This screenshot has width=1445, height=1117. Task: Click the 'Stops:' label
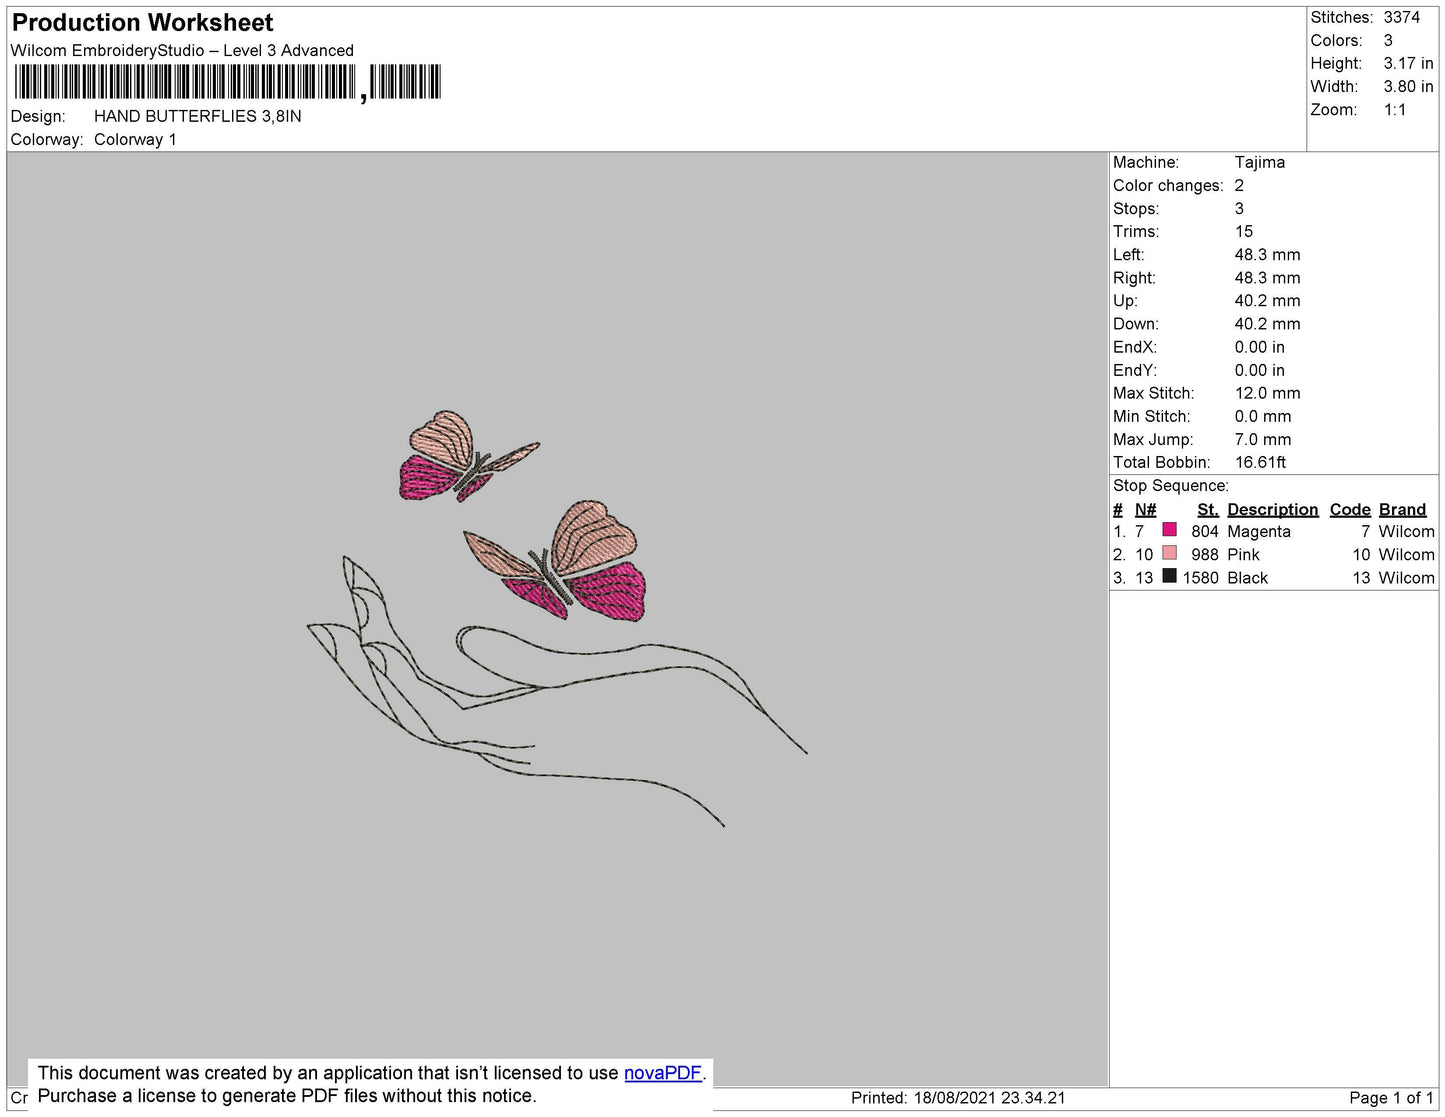(1136, 208)
